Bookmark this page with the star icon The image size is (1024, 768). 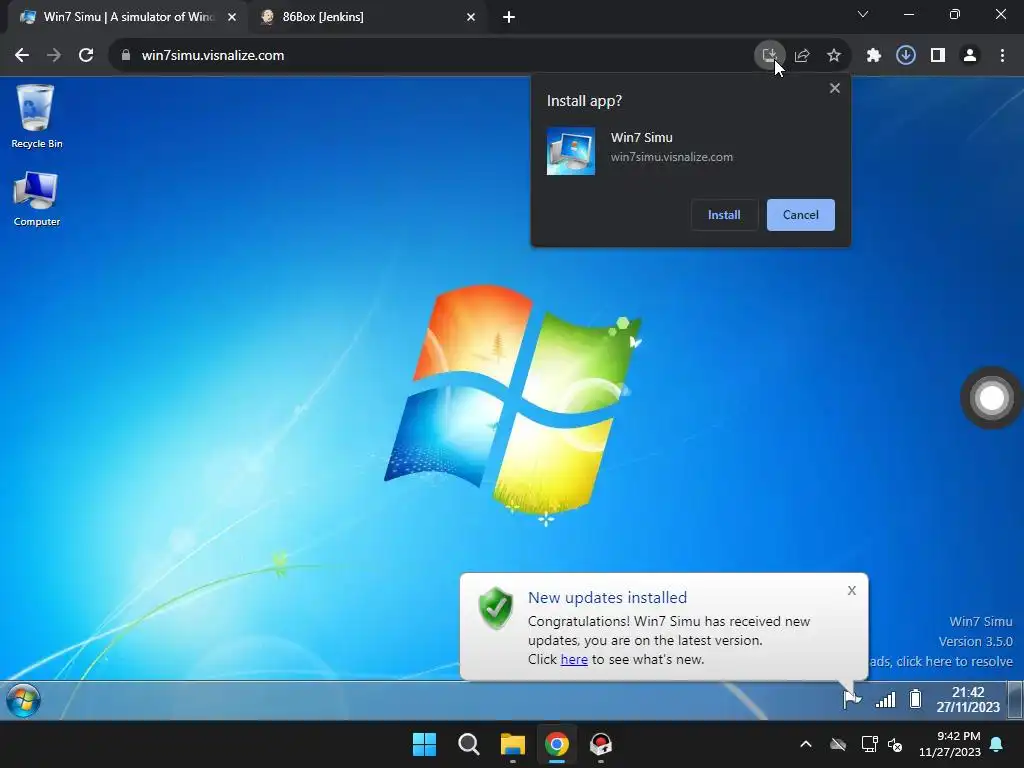834,56
